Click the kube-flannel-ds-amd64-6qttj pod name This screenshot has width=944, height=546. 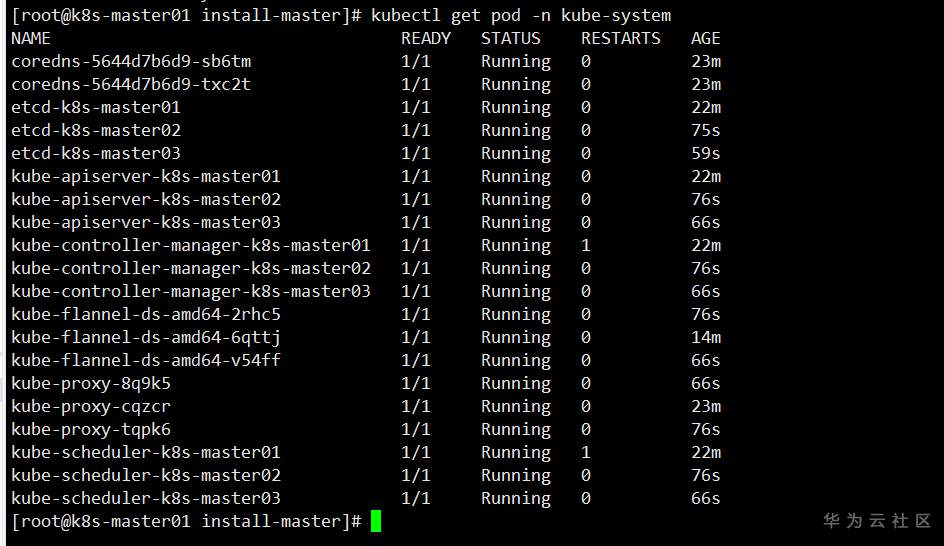tap(146, 337)
